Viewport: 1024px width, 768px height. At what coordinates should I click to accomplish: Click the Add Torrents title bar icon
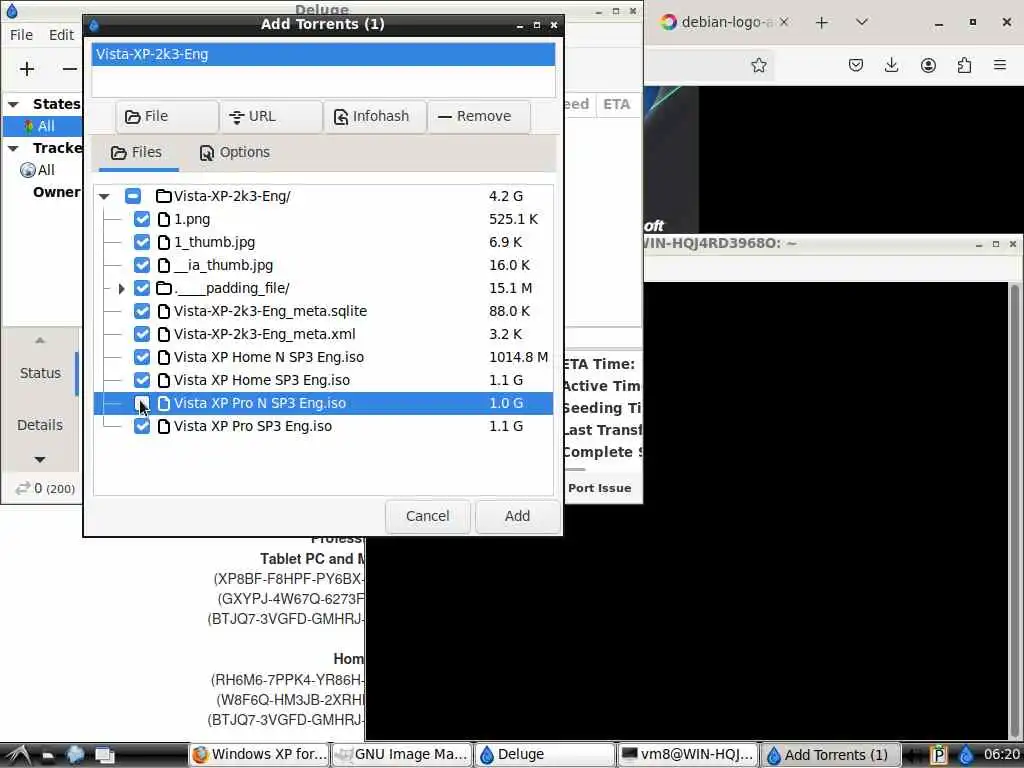coord(93,25)
